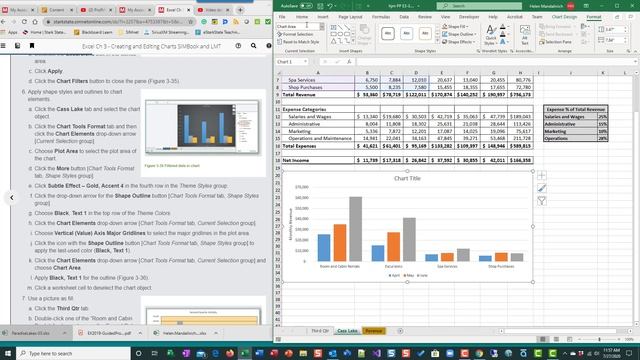Open Chart Filters funnel button beside chart

[x=542, y=201]
